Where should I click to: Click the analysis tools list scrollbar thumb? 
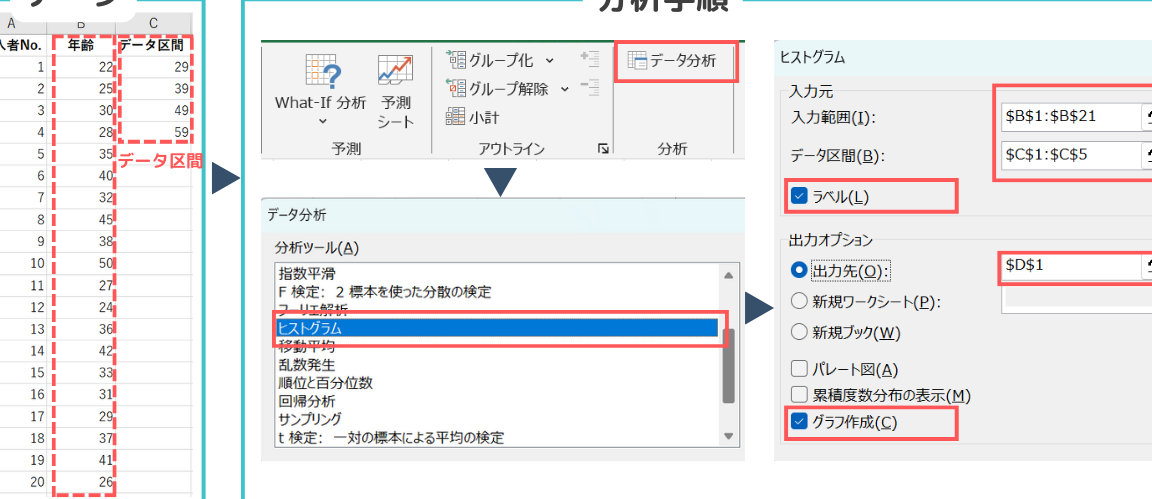728,366
